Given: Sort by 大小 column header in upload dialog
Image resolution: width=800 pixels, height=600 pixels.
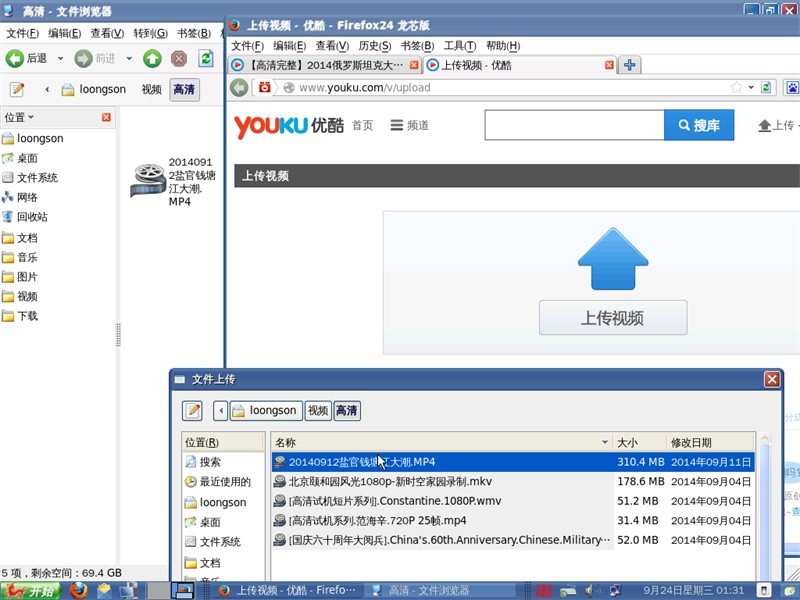Looking at the screenshot, I should (x=640, y=442).
